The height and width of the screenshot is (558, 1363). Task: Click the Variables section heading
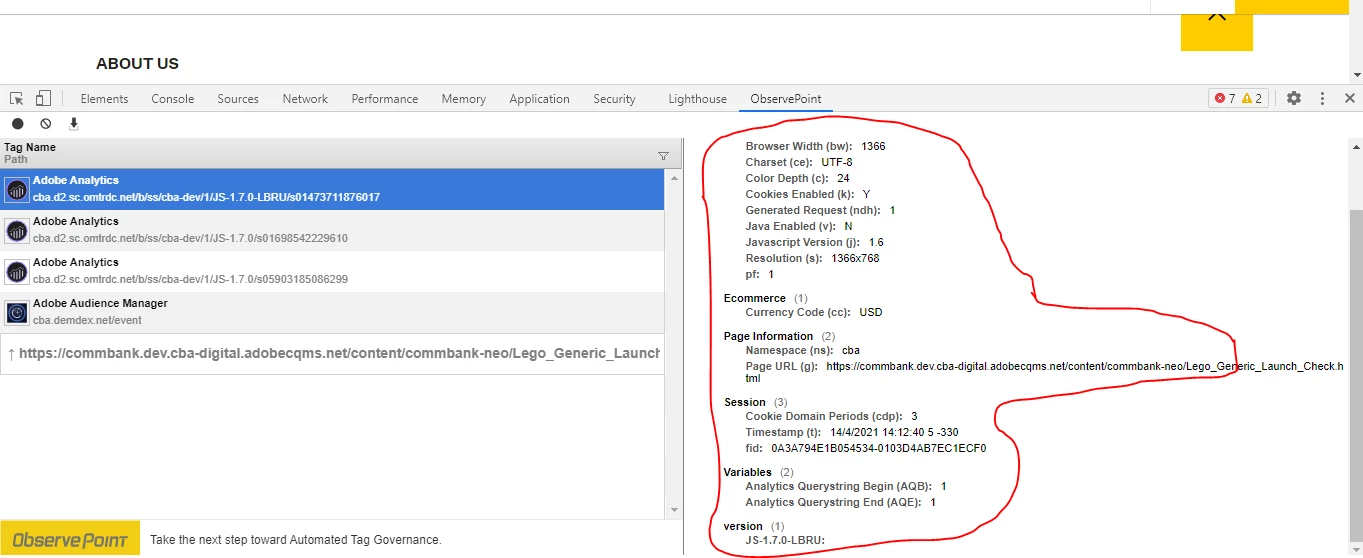click(748, 472)
